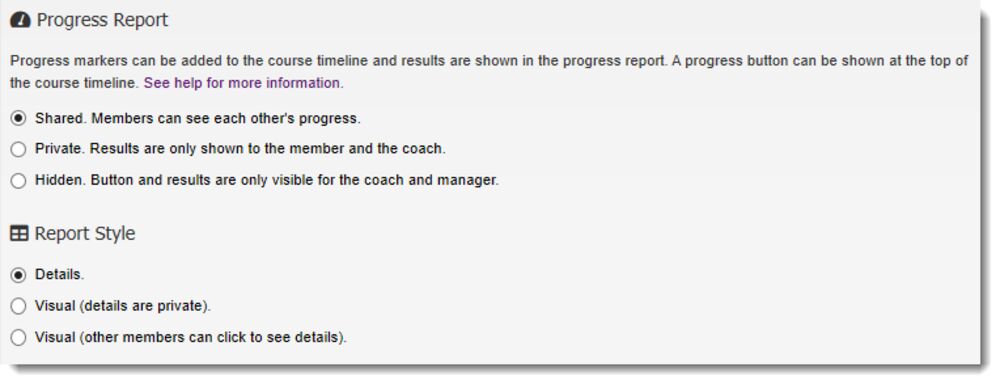1000x384 pixels.
Task: Choose Visual (other members can click) radio
Action: pyautogui.click(x=18, y=337)
